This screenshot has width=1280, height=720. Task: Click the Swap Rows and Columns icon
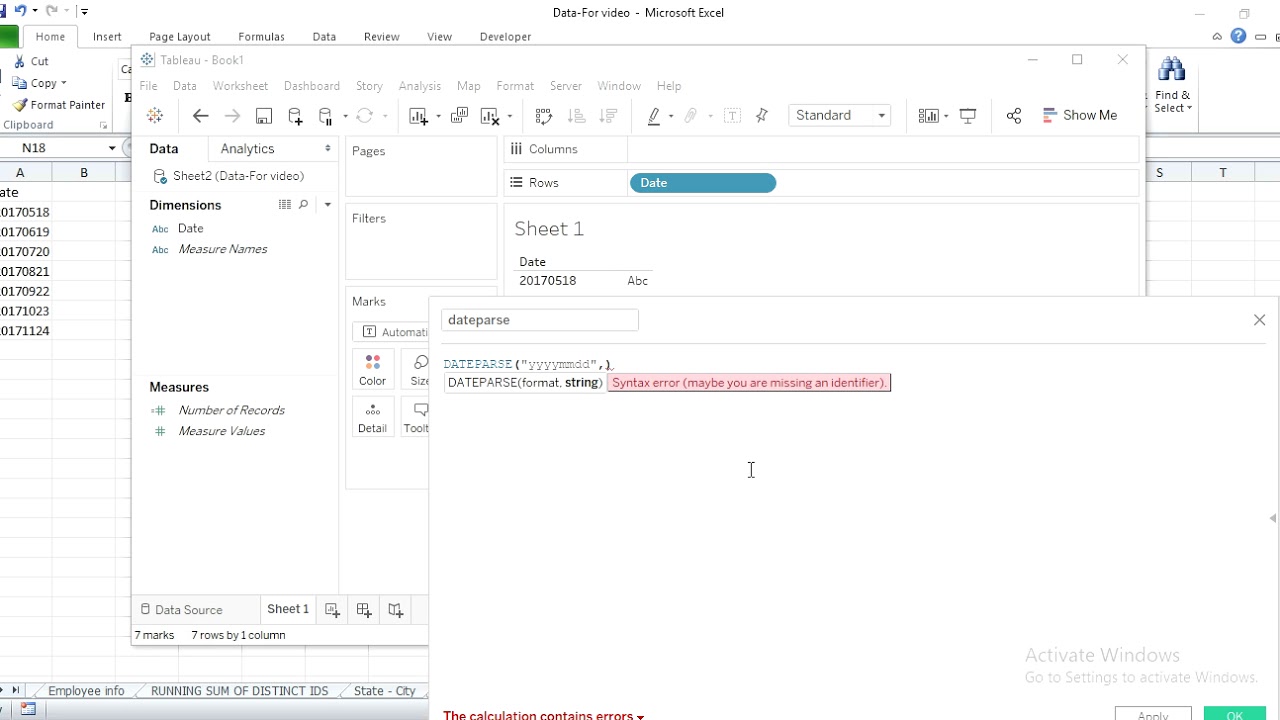(x=544, y=116)
